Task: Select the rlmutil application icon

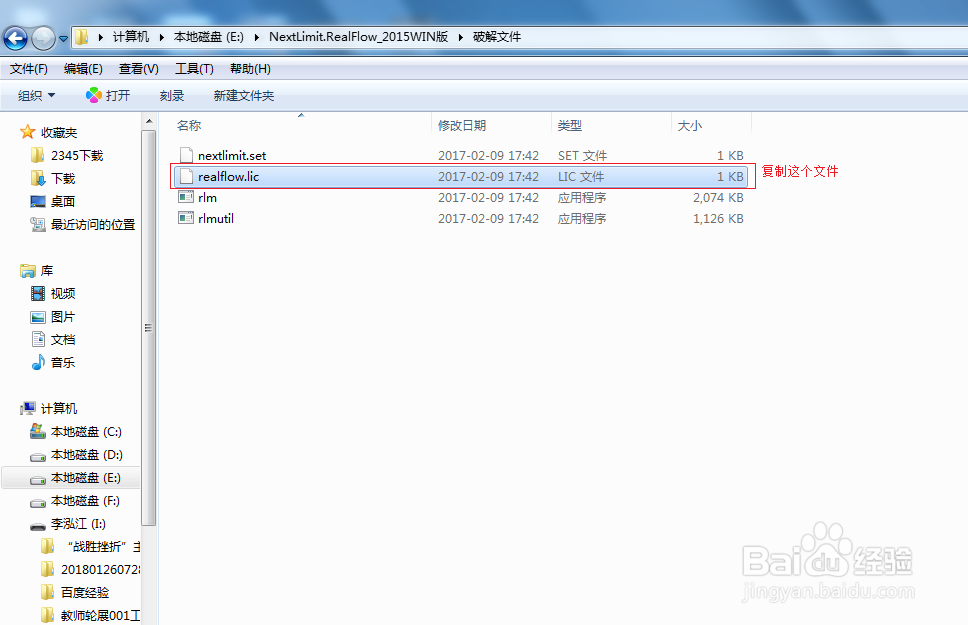Action: (186, 218)
